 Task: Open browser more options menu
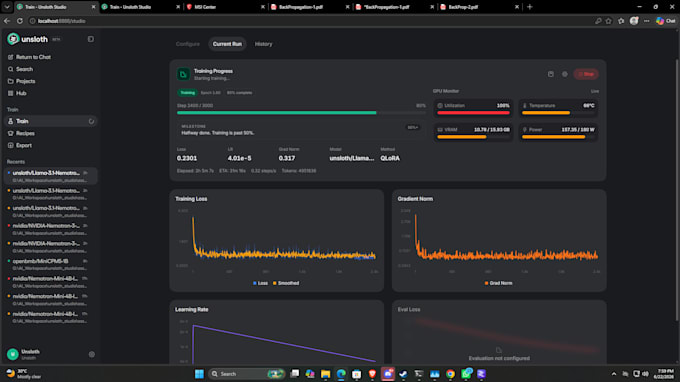pyautogui.click(x=647, y=21)
